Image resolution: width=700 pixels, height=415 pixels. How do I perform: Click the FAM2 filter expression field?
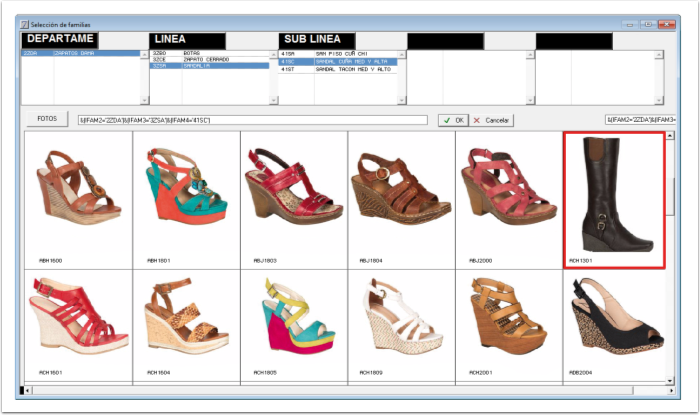252,120
